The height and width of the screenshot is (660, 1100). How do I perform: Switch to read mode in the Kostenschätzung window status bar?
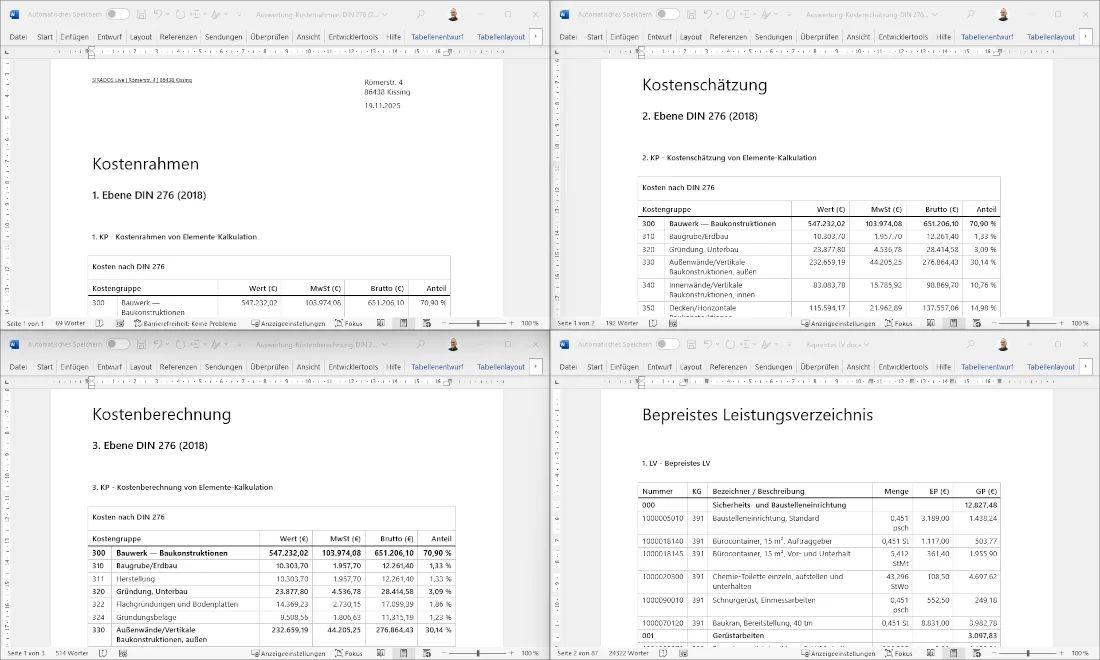tap(926, 324)
